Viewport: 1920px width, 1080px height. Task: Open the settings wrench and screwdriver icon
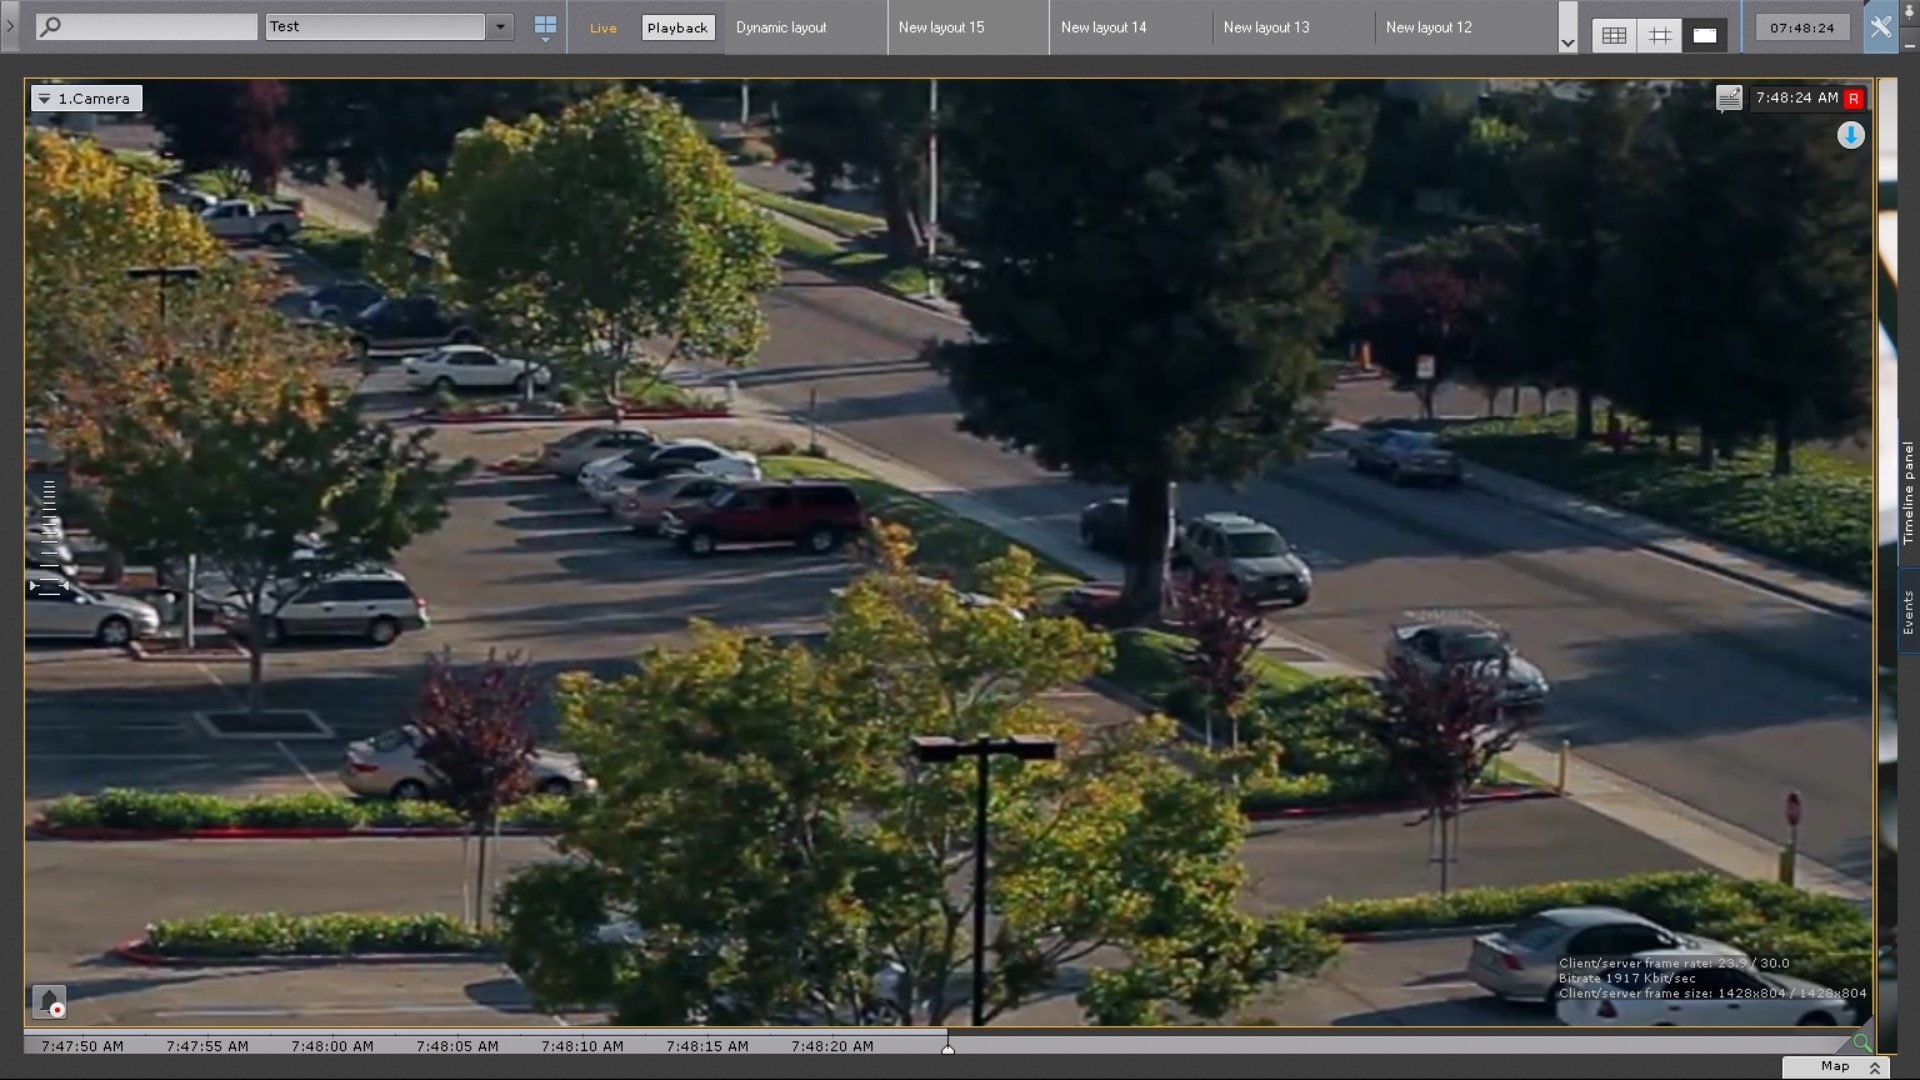click(x=1880, y=27)
